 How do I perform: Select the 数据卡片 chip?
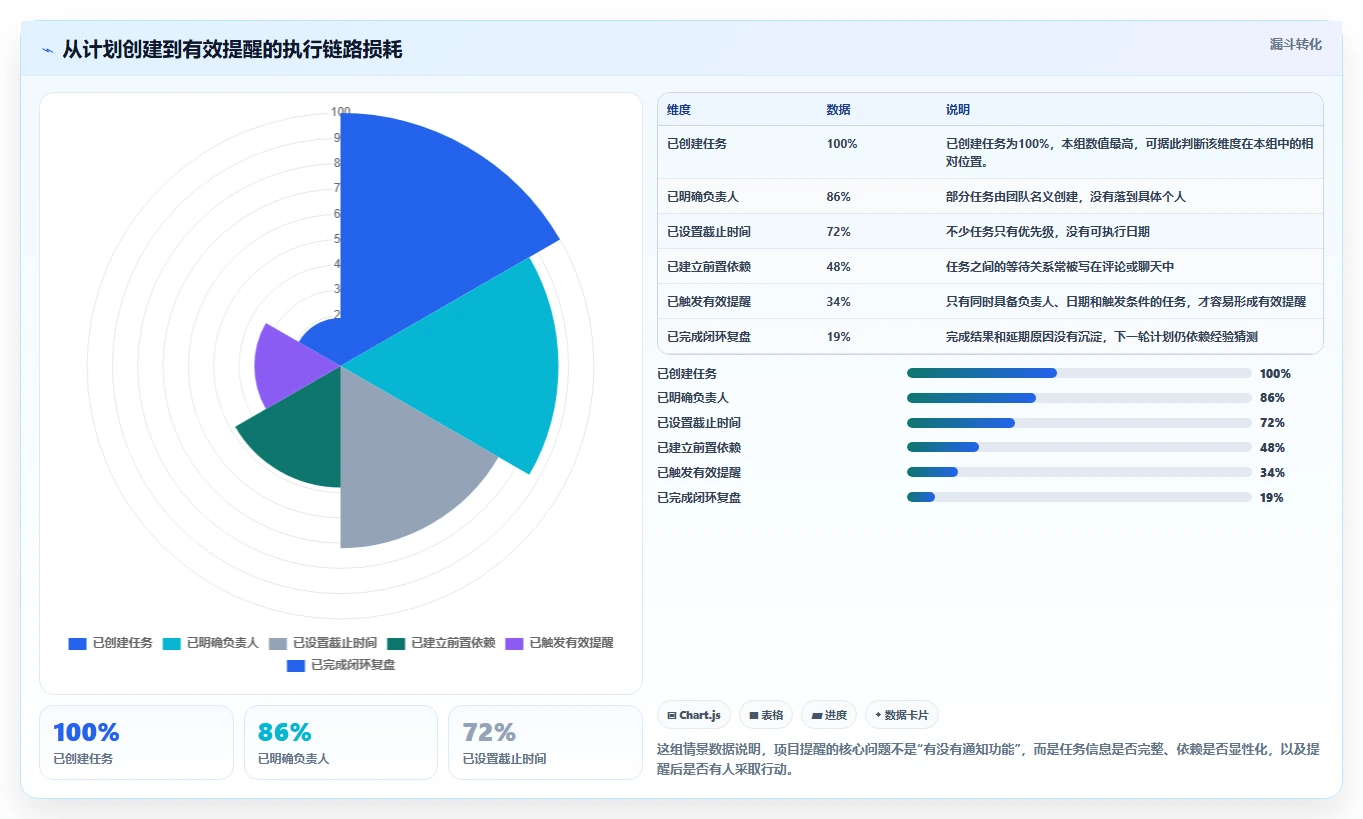[902, 715]
